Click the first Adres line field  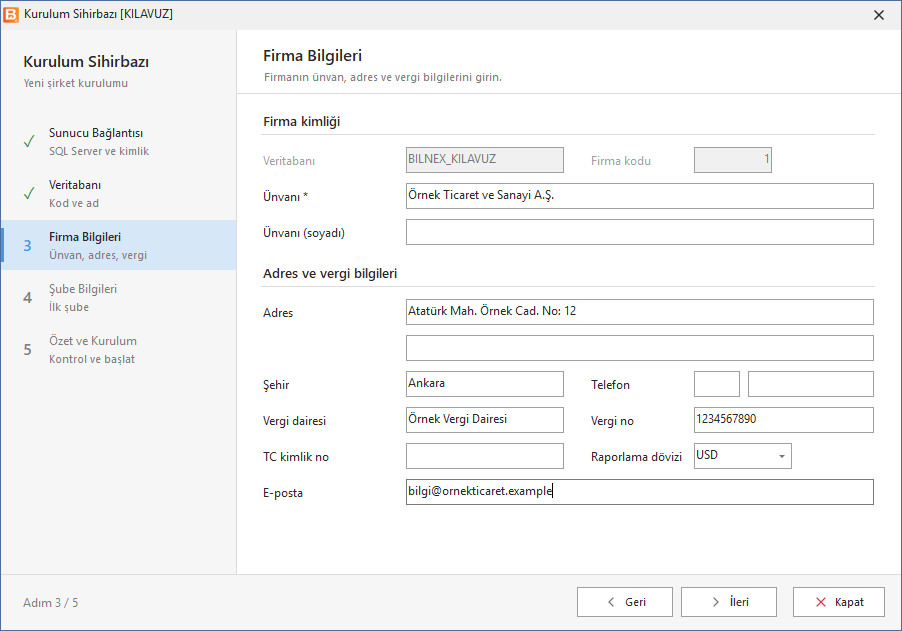(640, 312)
